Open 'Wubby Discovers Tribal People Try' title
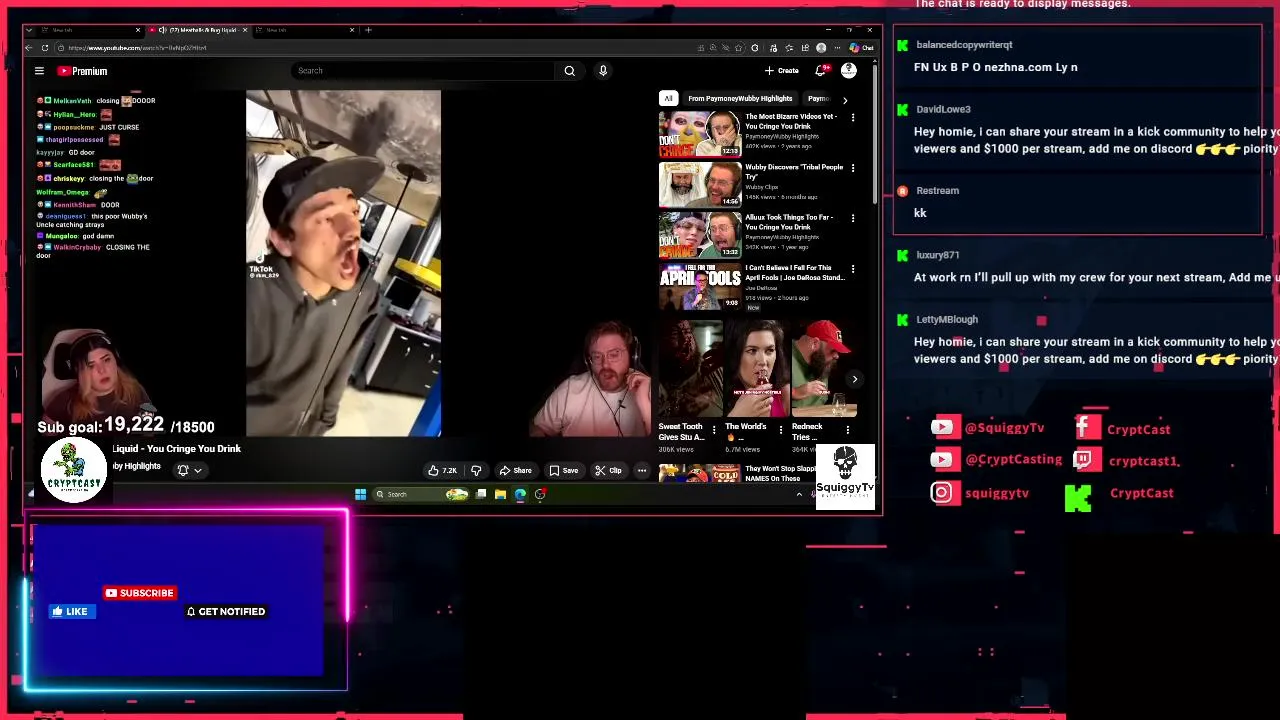Screen dimensions: 1280x720 point(794,172)
